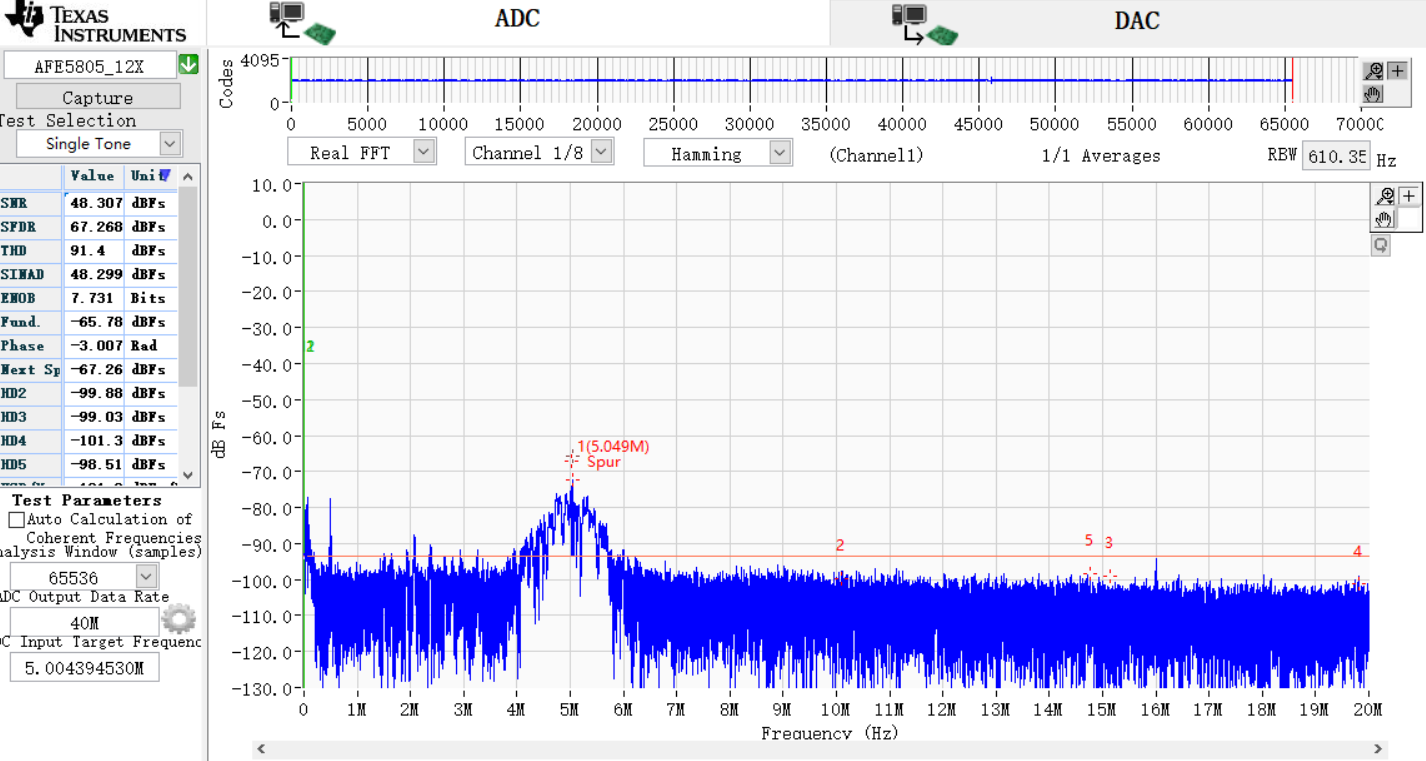Screen dimensions: 1426x761
Task: Click the horizontal scrollbar left arrow
Action: 262,748
